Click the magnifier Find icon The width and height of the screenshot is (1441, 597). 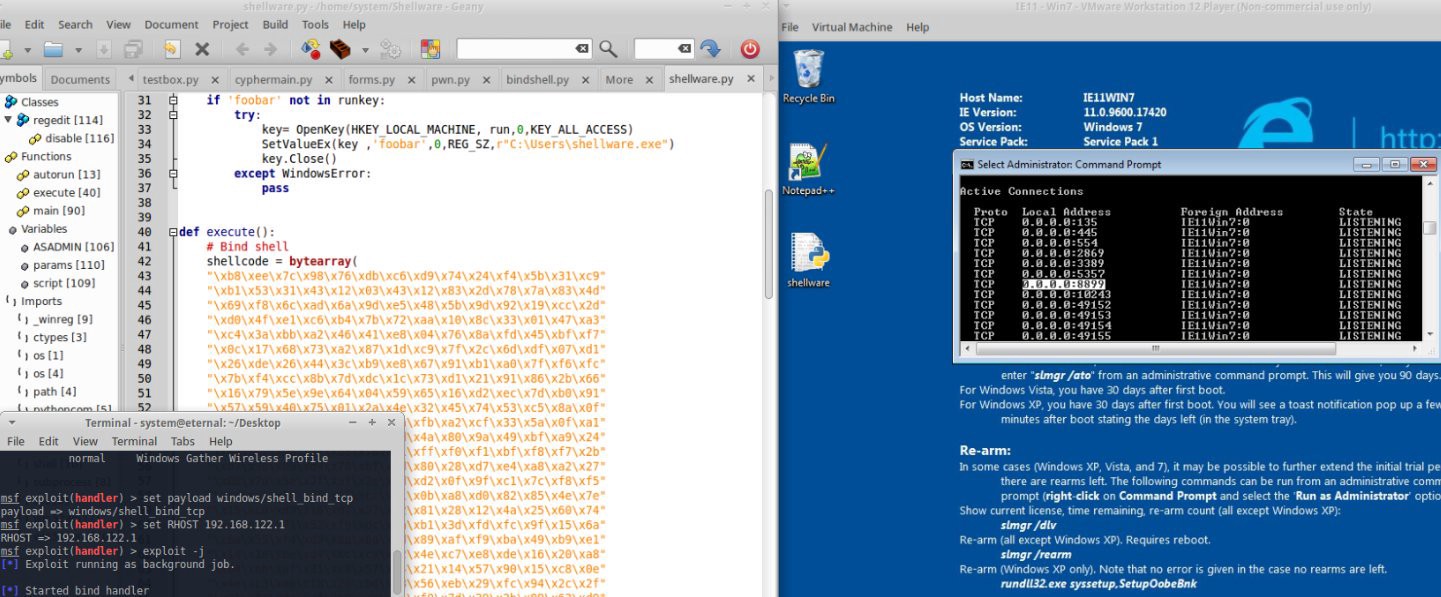point(608,48)
